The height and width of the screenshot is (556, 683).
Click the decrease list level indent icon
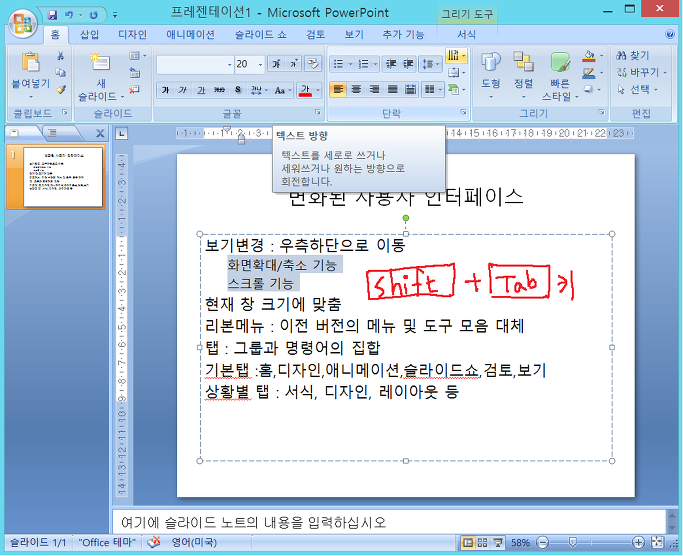(391, 64)
